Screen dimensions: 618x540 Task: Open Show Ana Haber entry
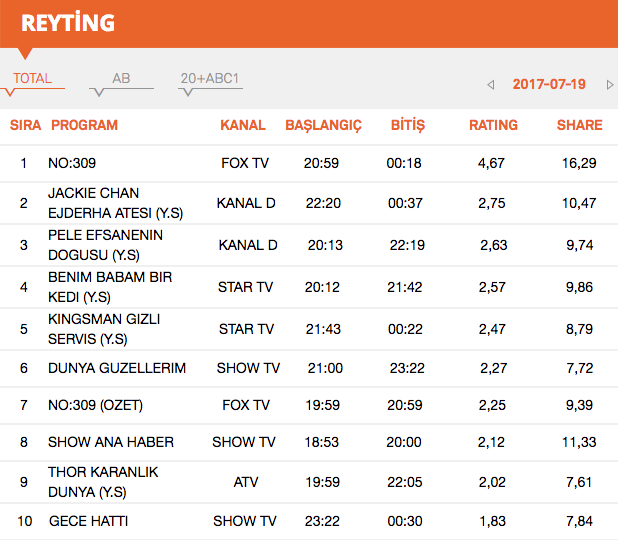coord(111,442)
